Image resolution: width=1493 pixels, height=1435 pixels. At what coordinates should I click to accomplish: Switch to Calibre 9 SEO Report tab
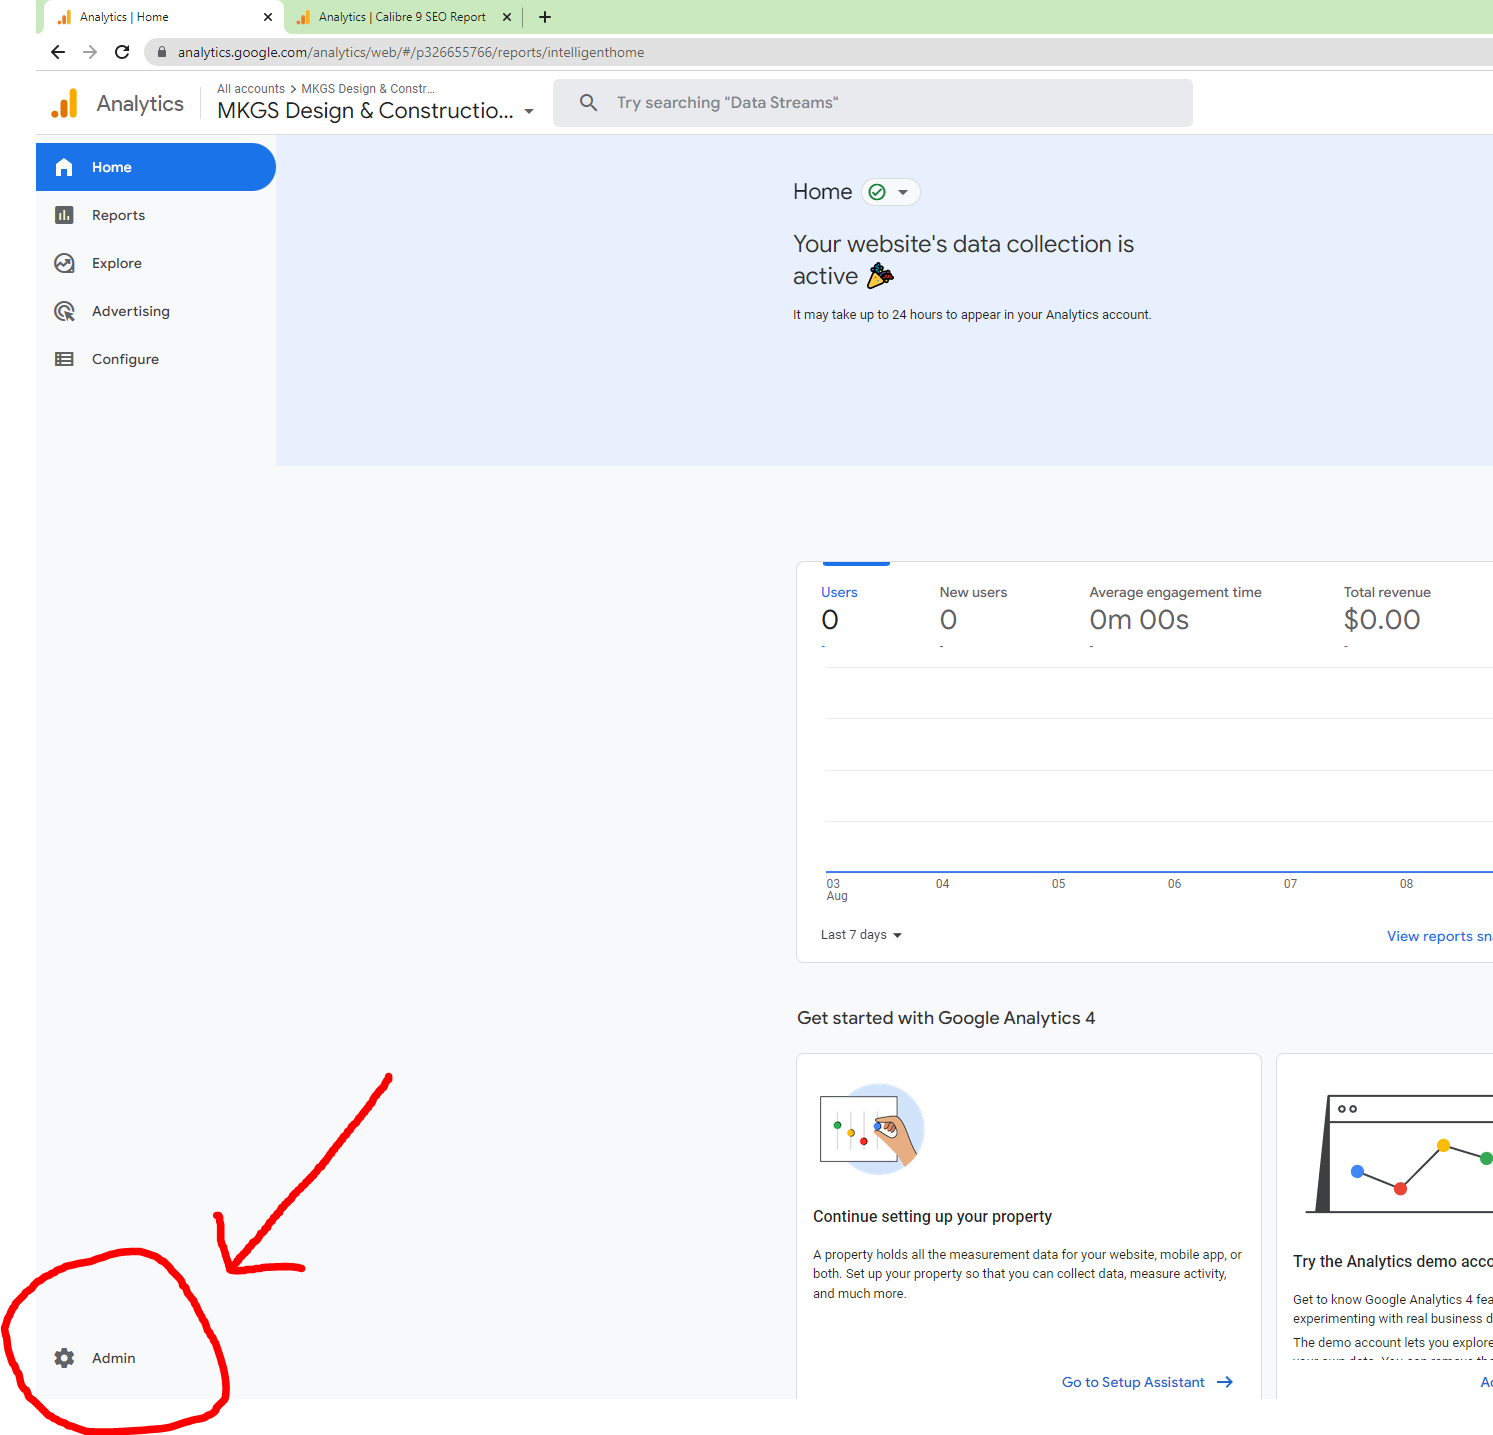(x=402, y=17)
